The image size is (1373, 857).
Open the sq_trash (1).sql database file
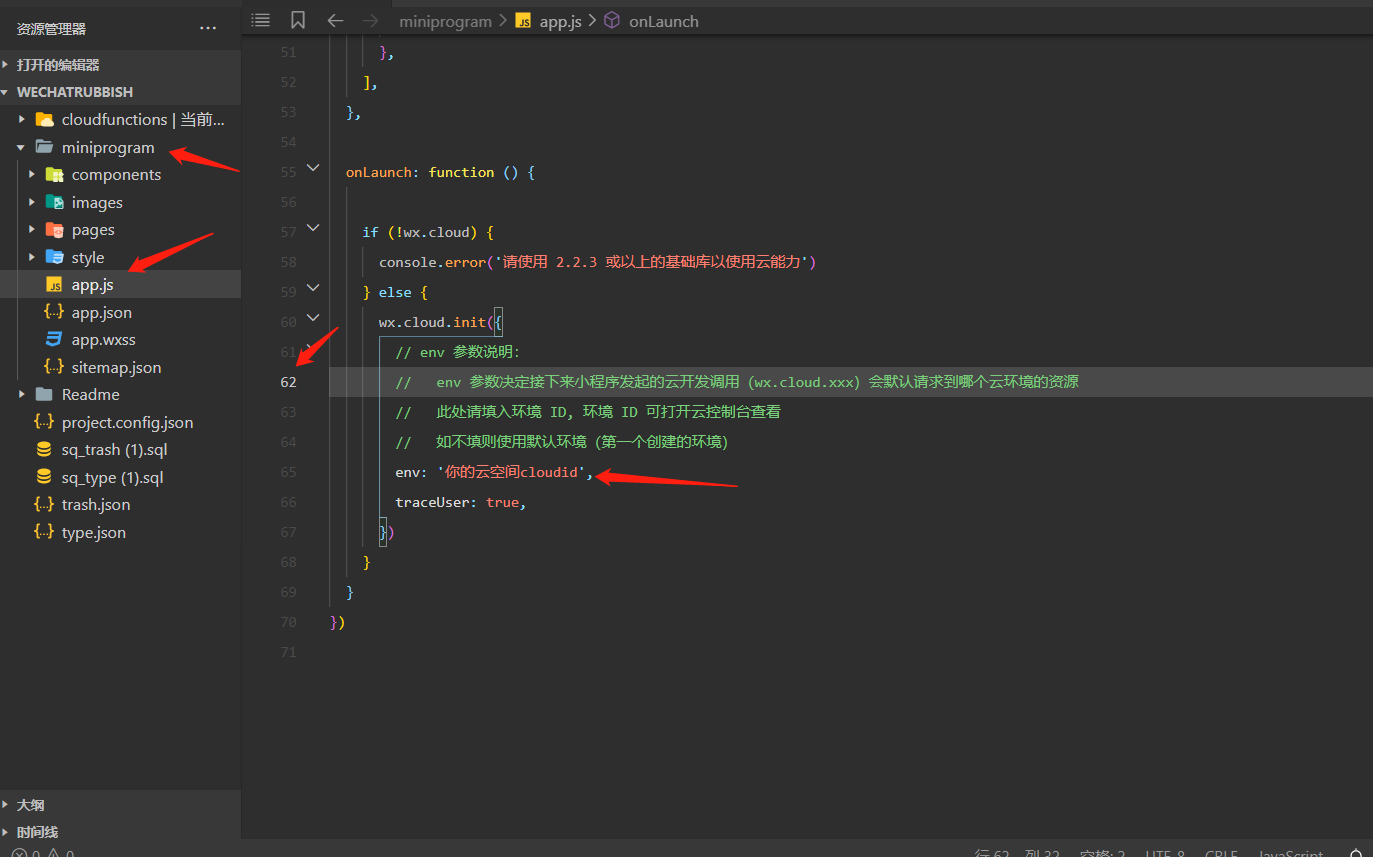point(112,450)
